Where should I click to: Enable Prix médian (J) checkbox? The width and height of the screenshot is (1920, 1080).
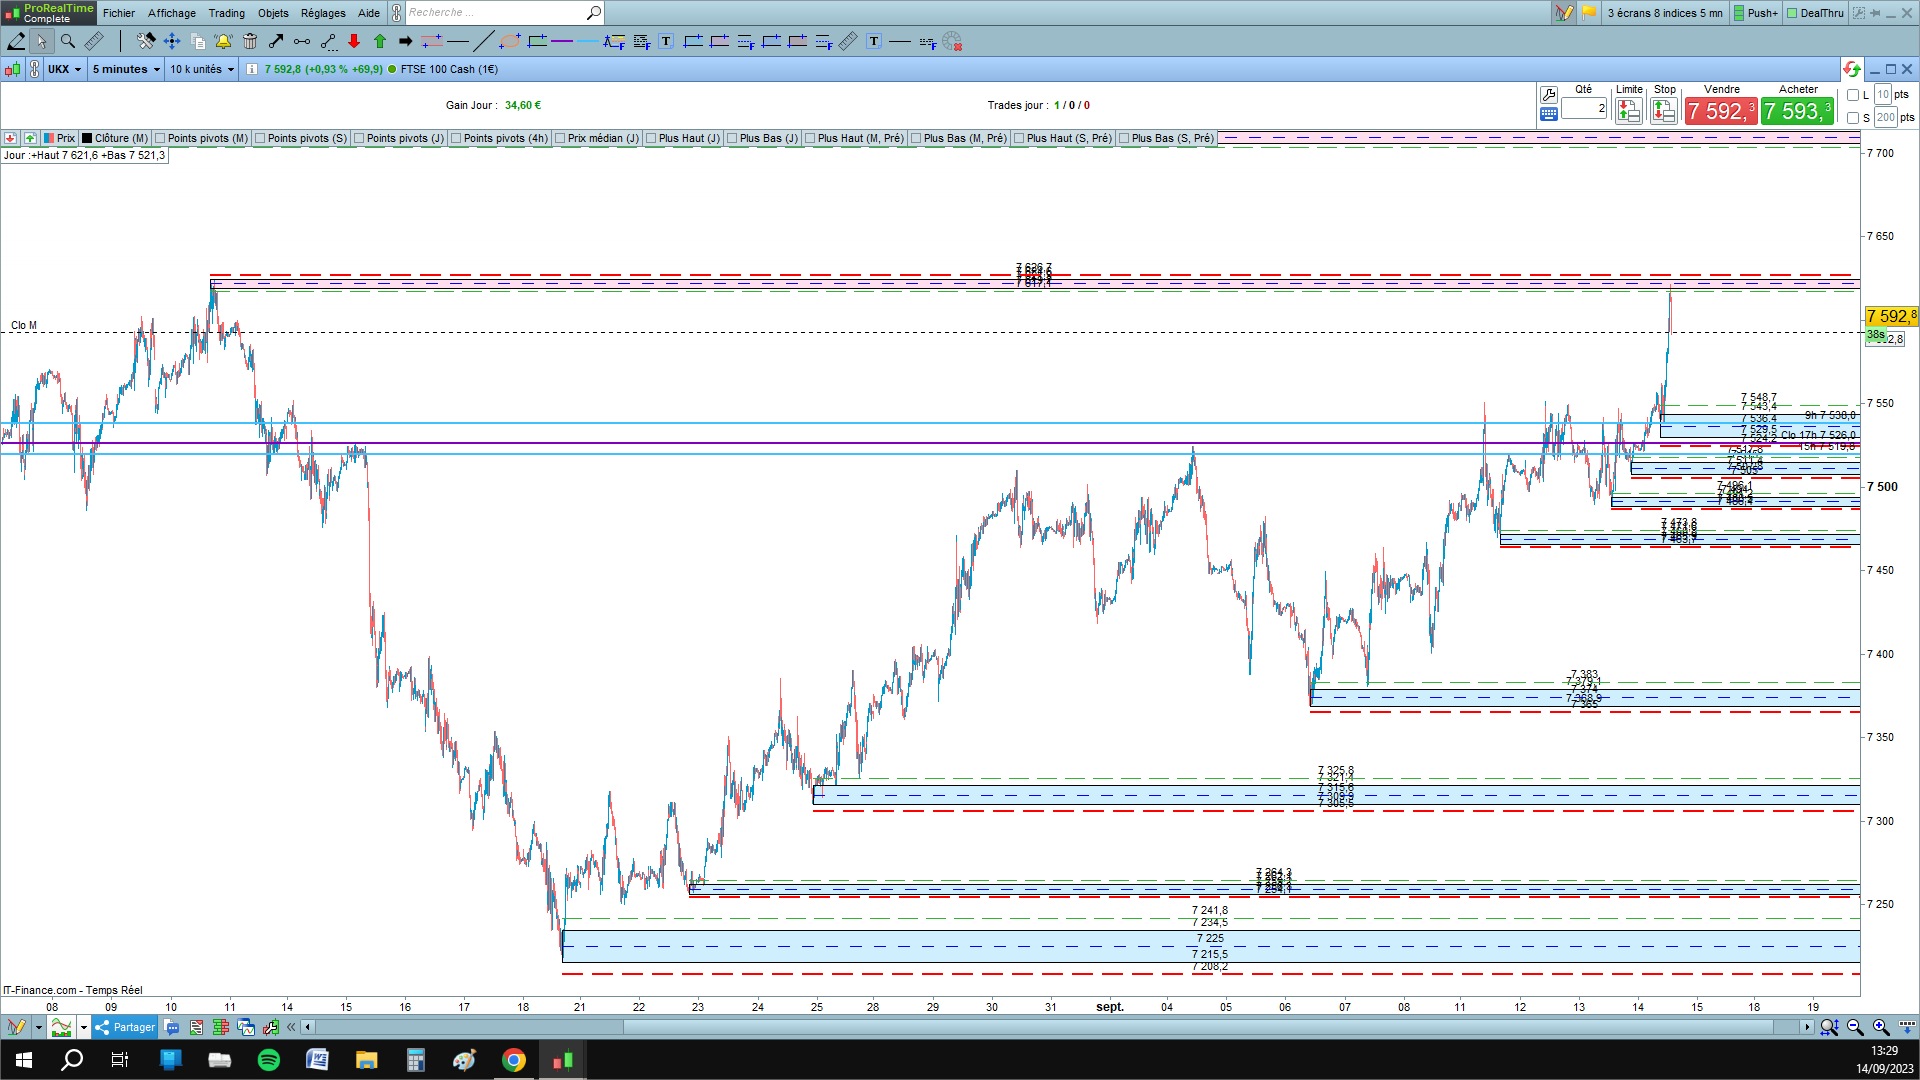[560, 138]
